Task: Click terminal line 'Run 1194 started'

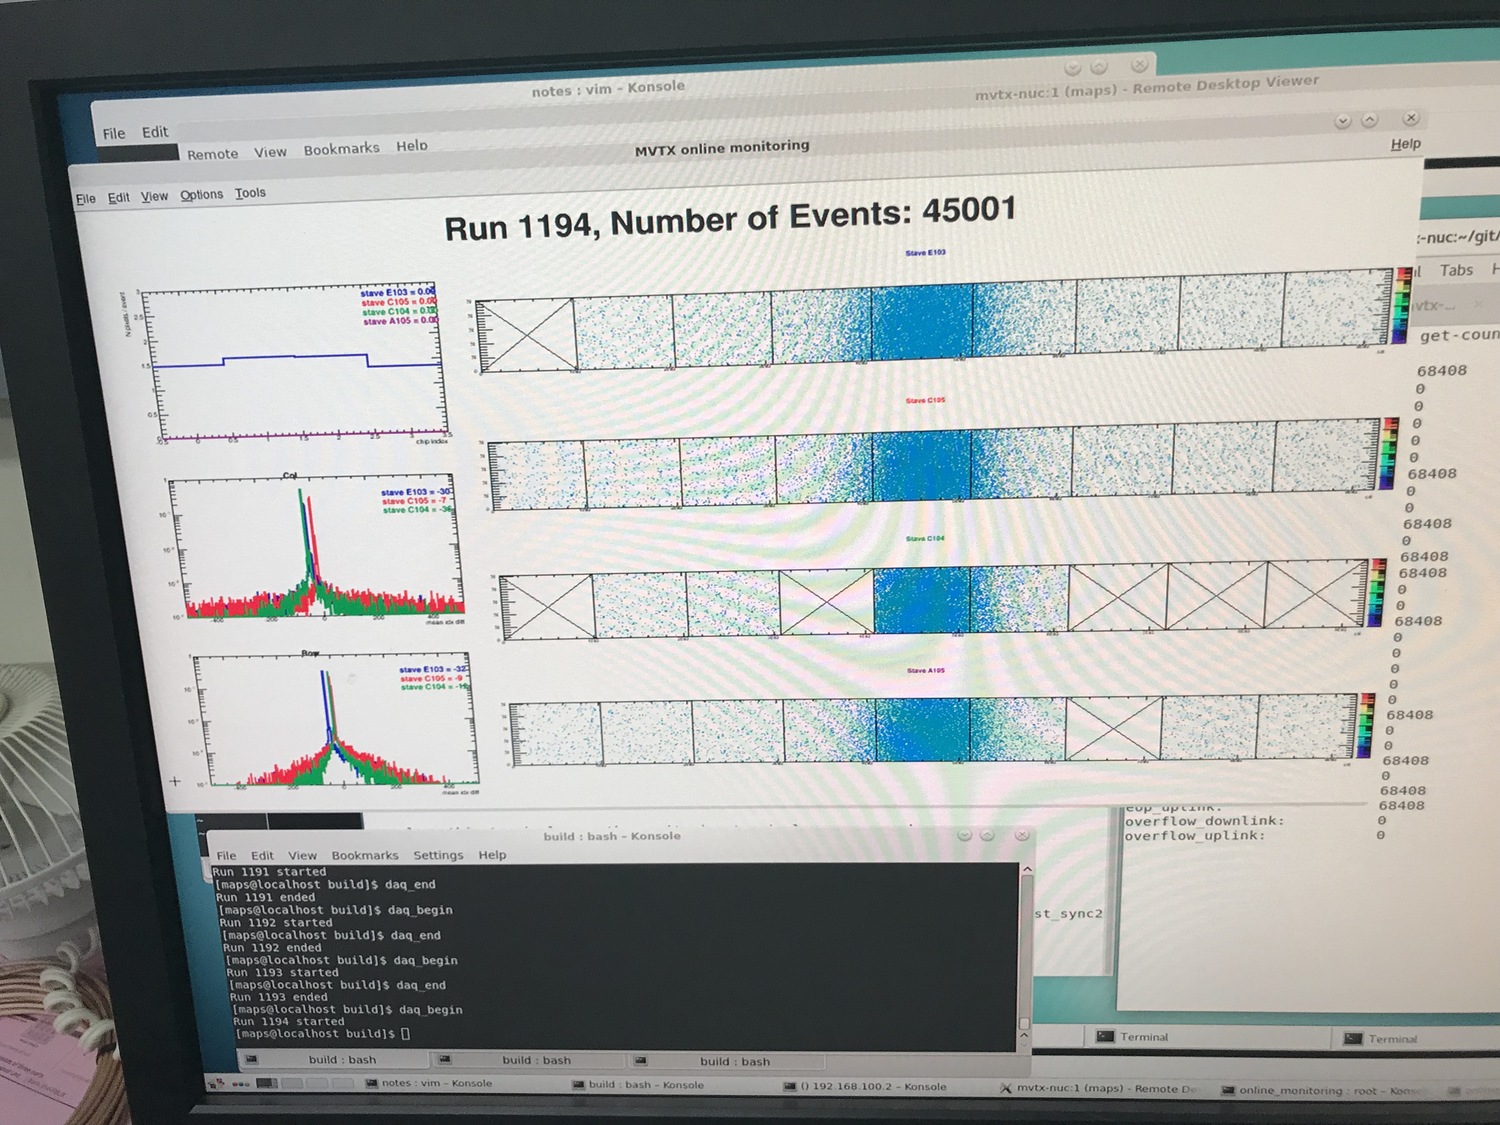Action: coord(289,1021)
